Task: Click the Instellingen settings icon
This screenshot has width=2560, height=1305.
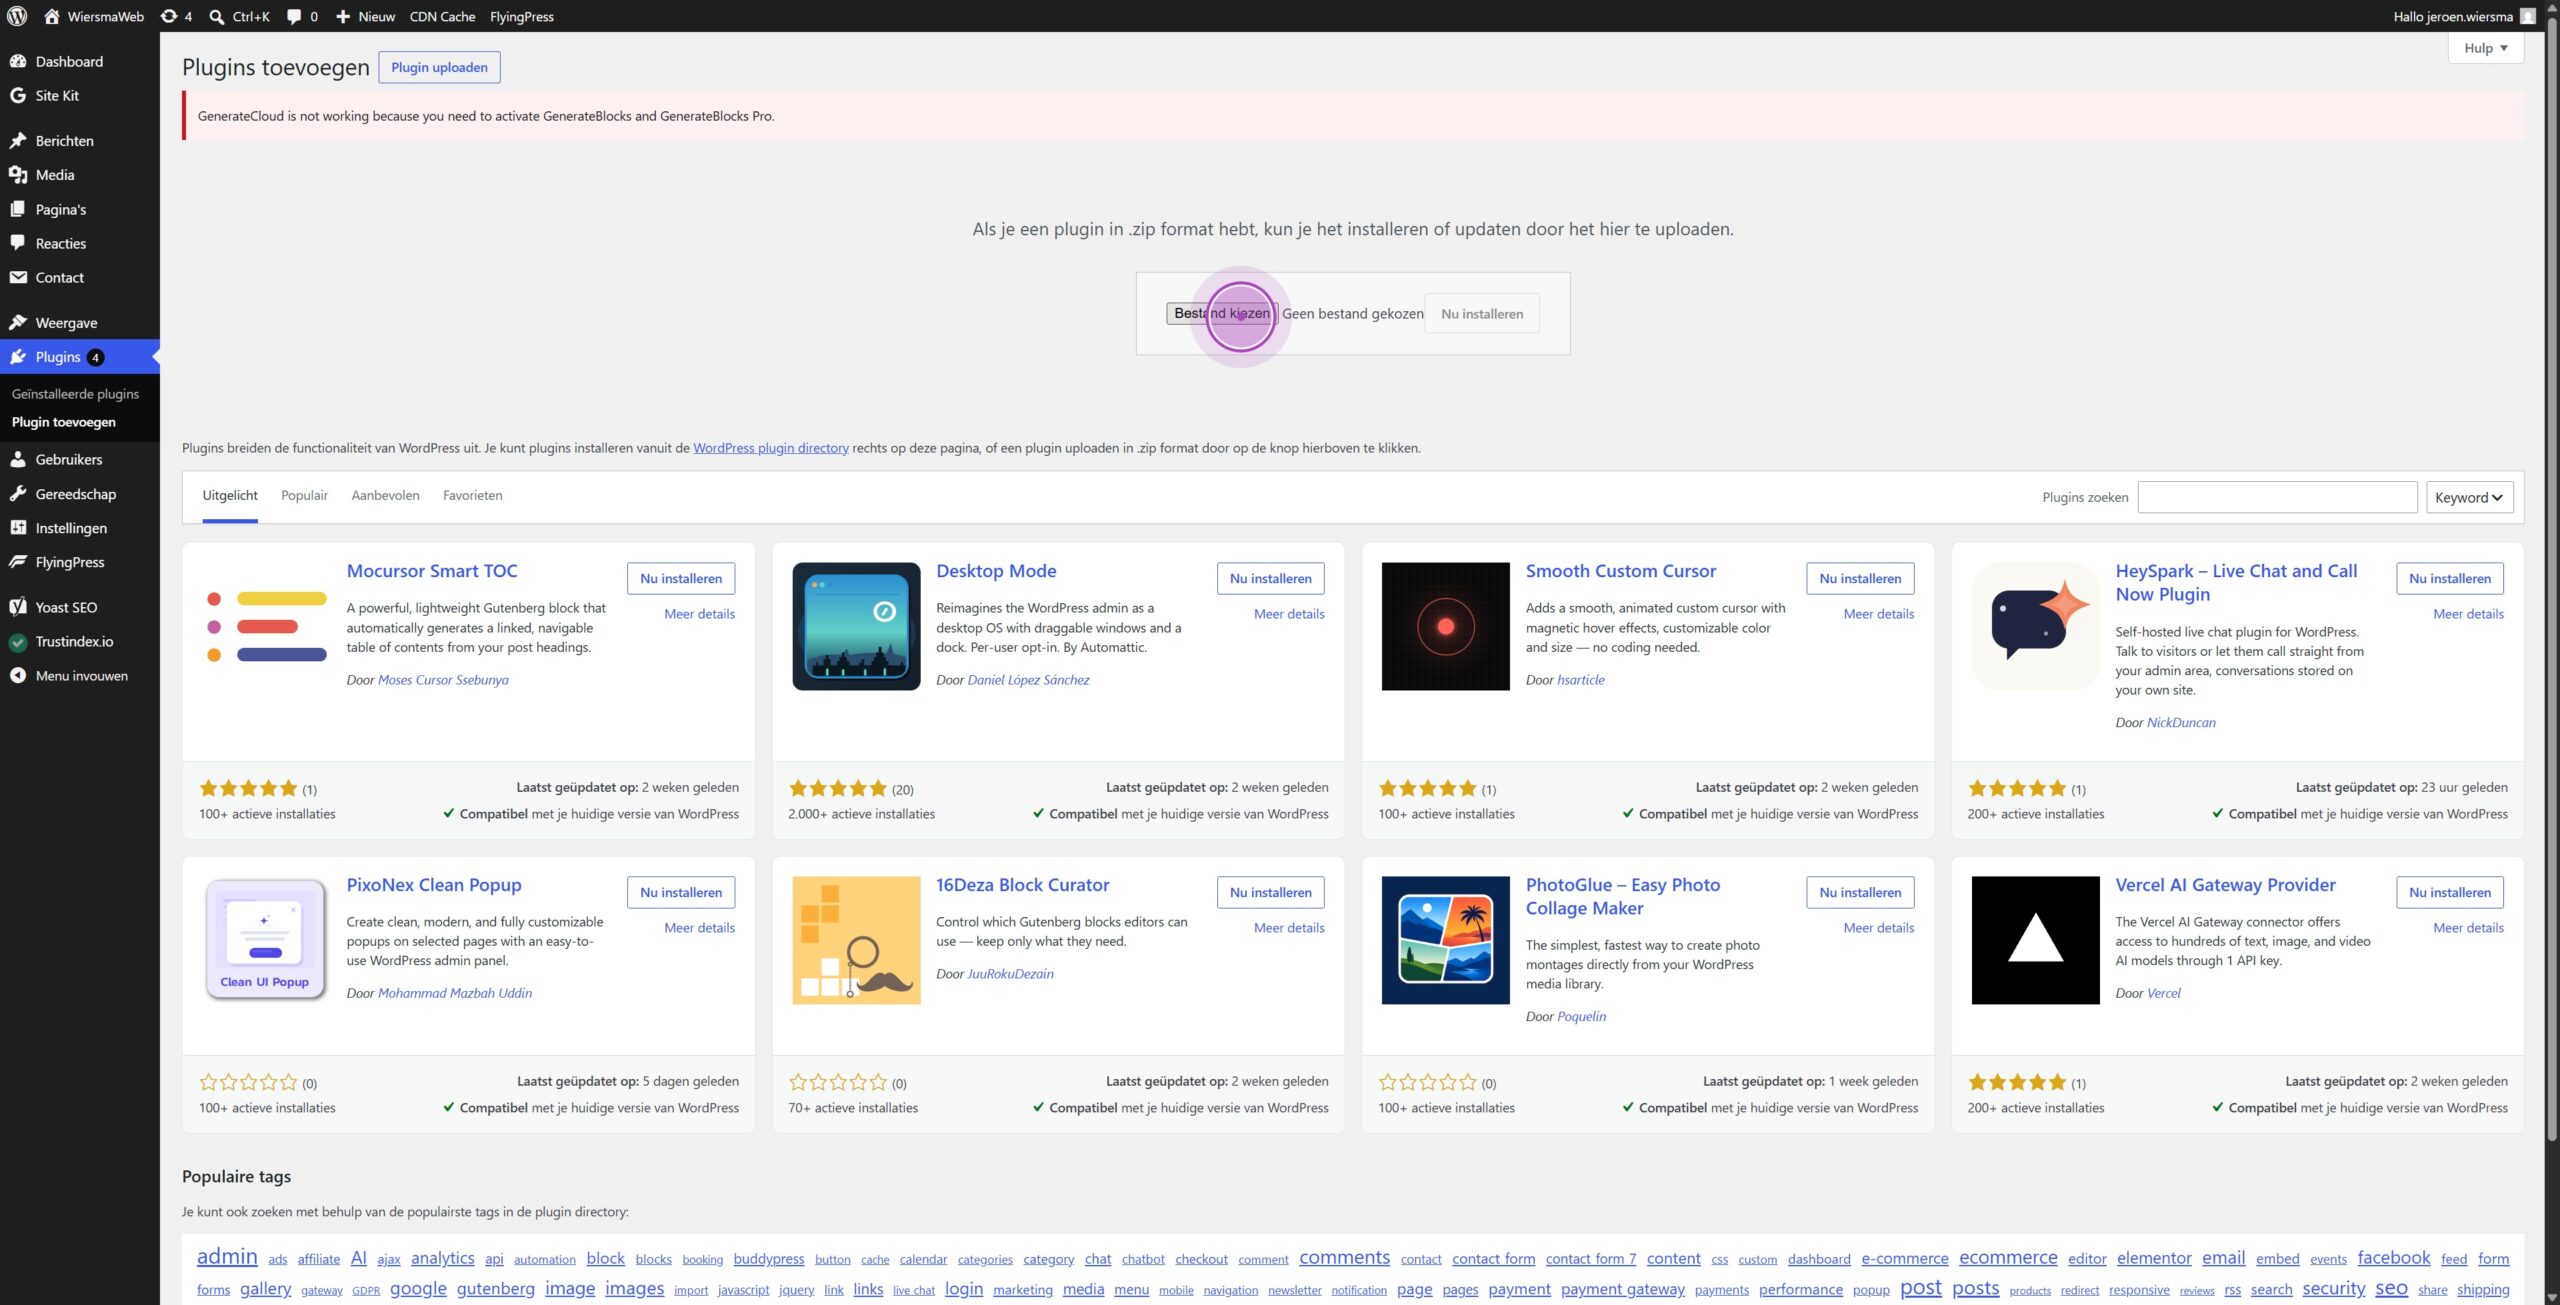Action: 18,527
